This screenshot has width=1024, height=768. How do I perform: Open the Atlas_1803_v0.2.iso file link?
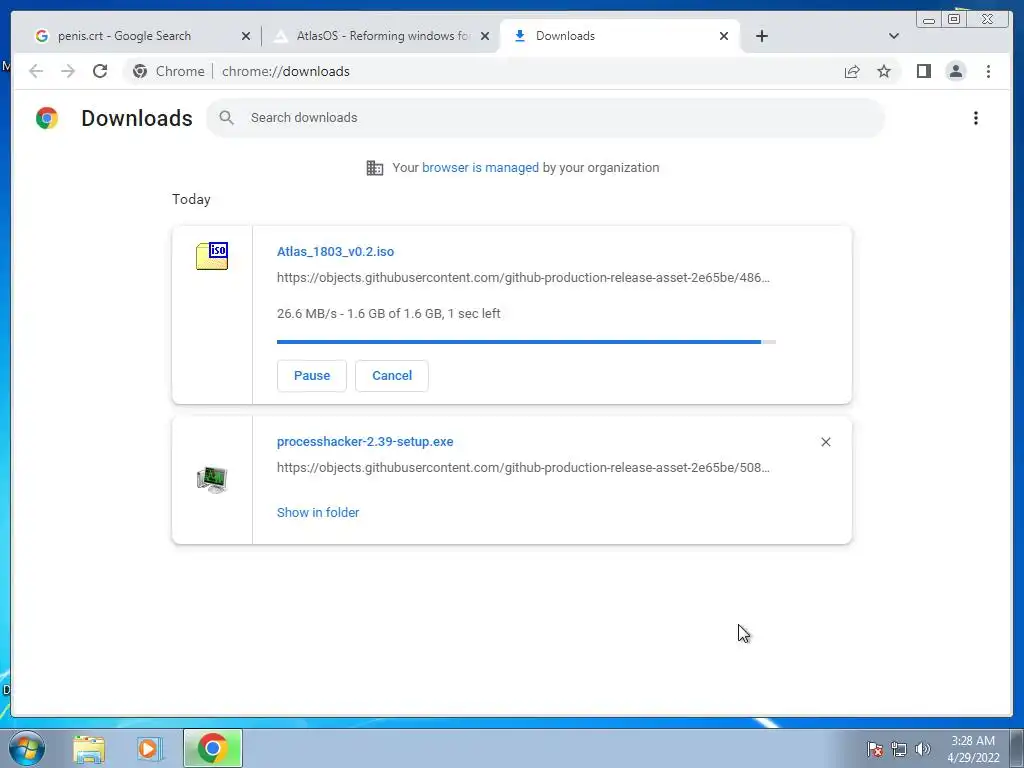(x=335, y=251)
